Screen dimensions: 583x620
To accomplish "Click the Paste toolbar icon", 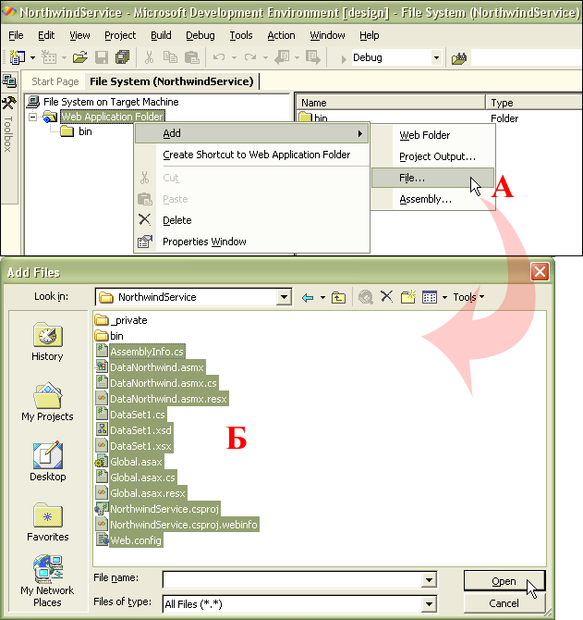I will click(x=192, y=58).
